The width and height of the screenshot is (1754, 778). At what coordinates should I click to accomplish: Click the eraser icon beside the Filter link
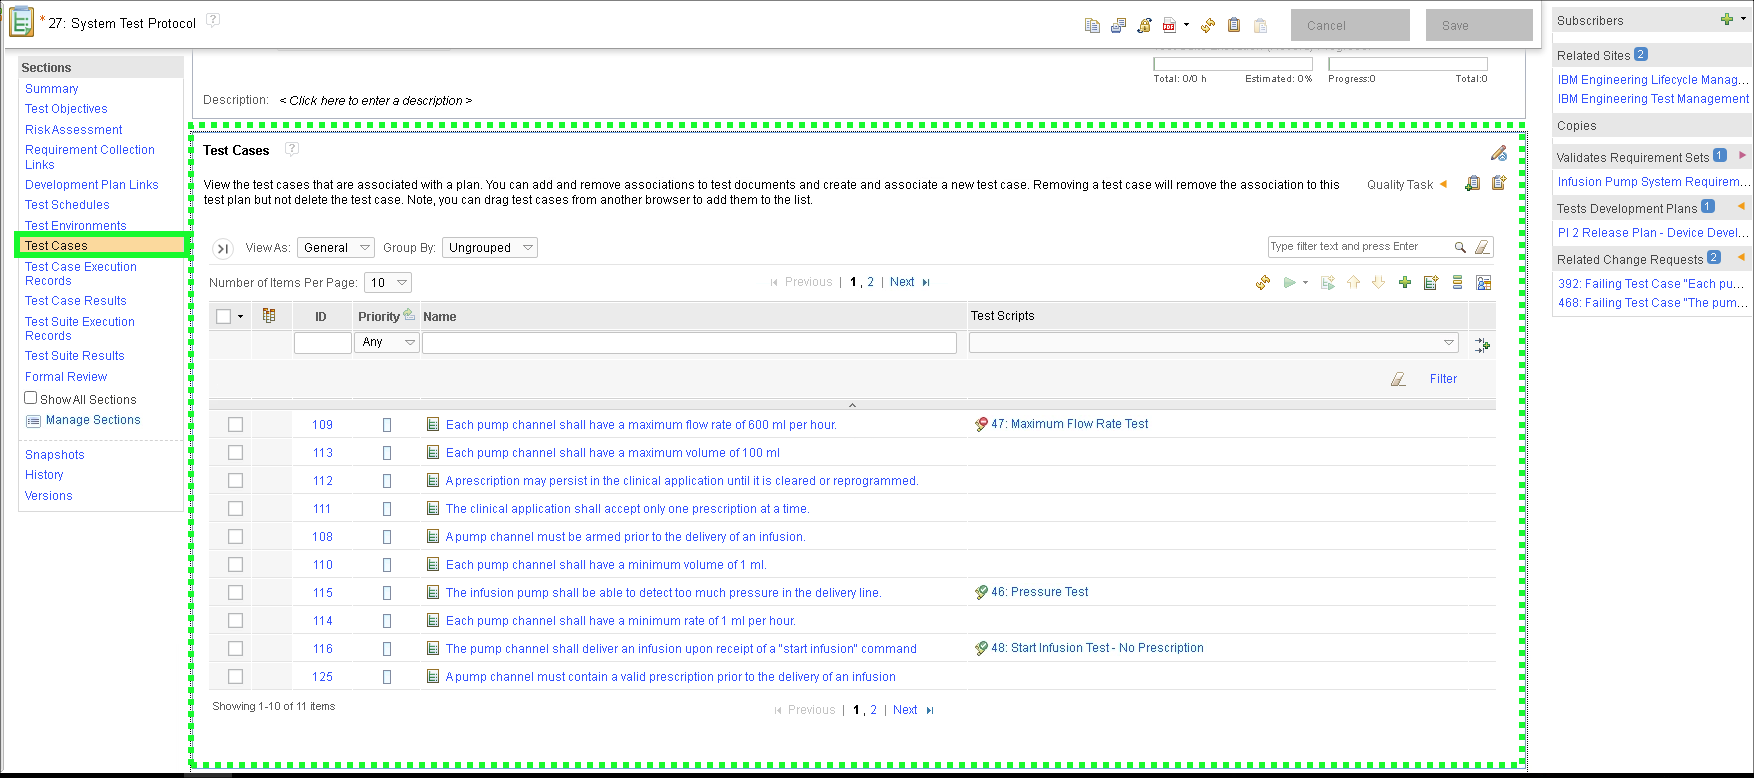click(1398, 379)
